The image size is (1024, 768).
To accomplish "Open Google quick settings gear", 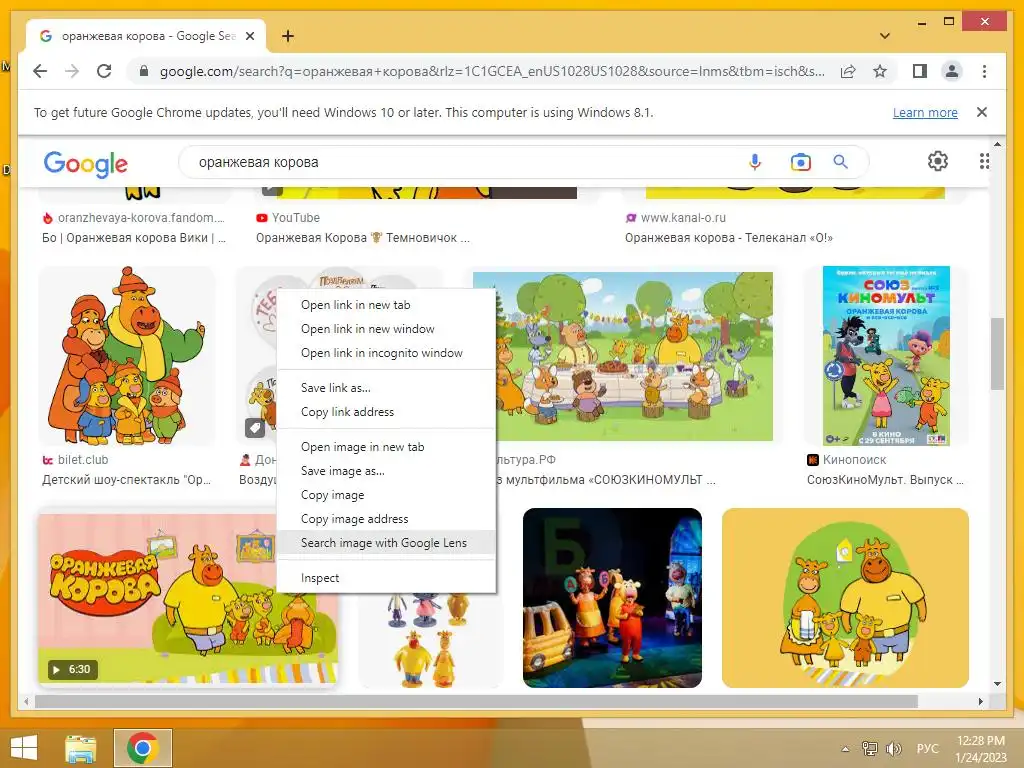I will click(938, 161).
